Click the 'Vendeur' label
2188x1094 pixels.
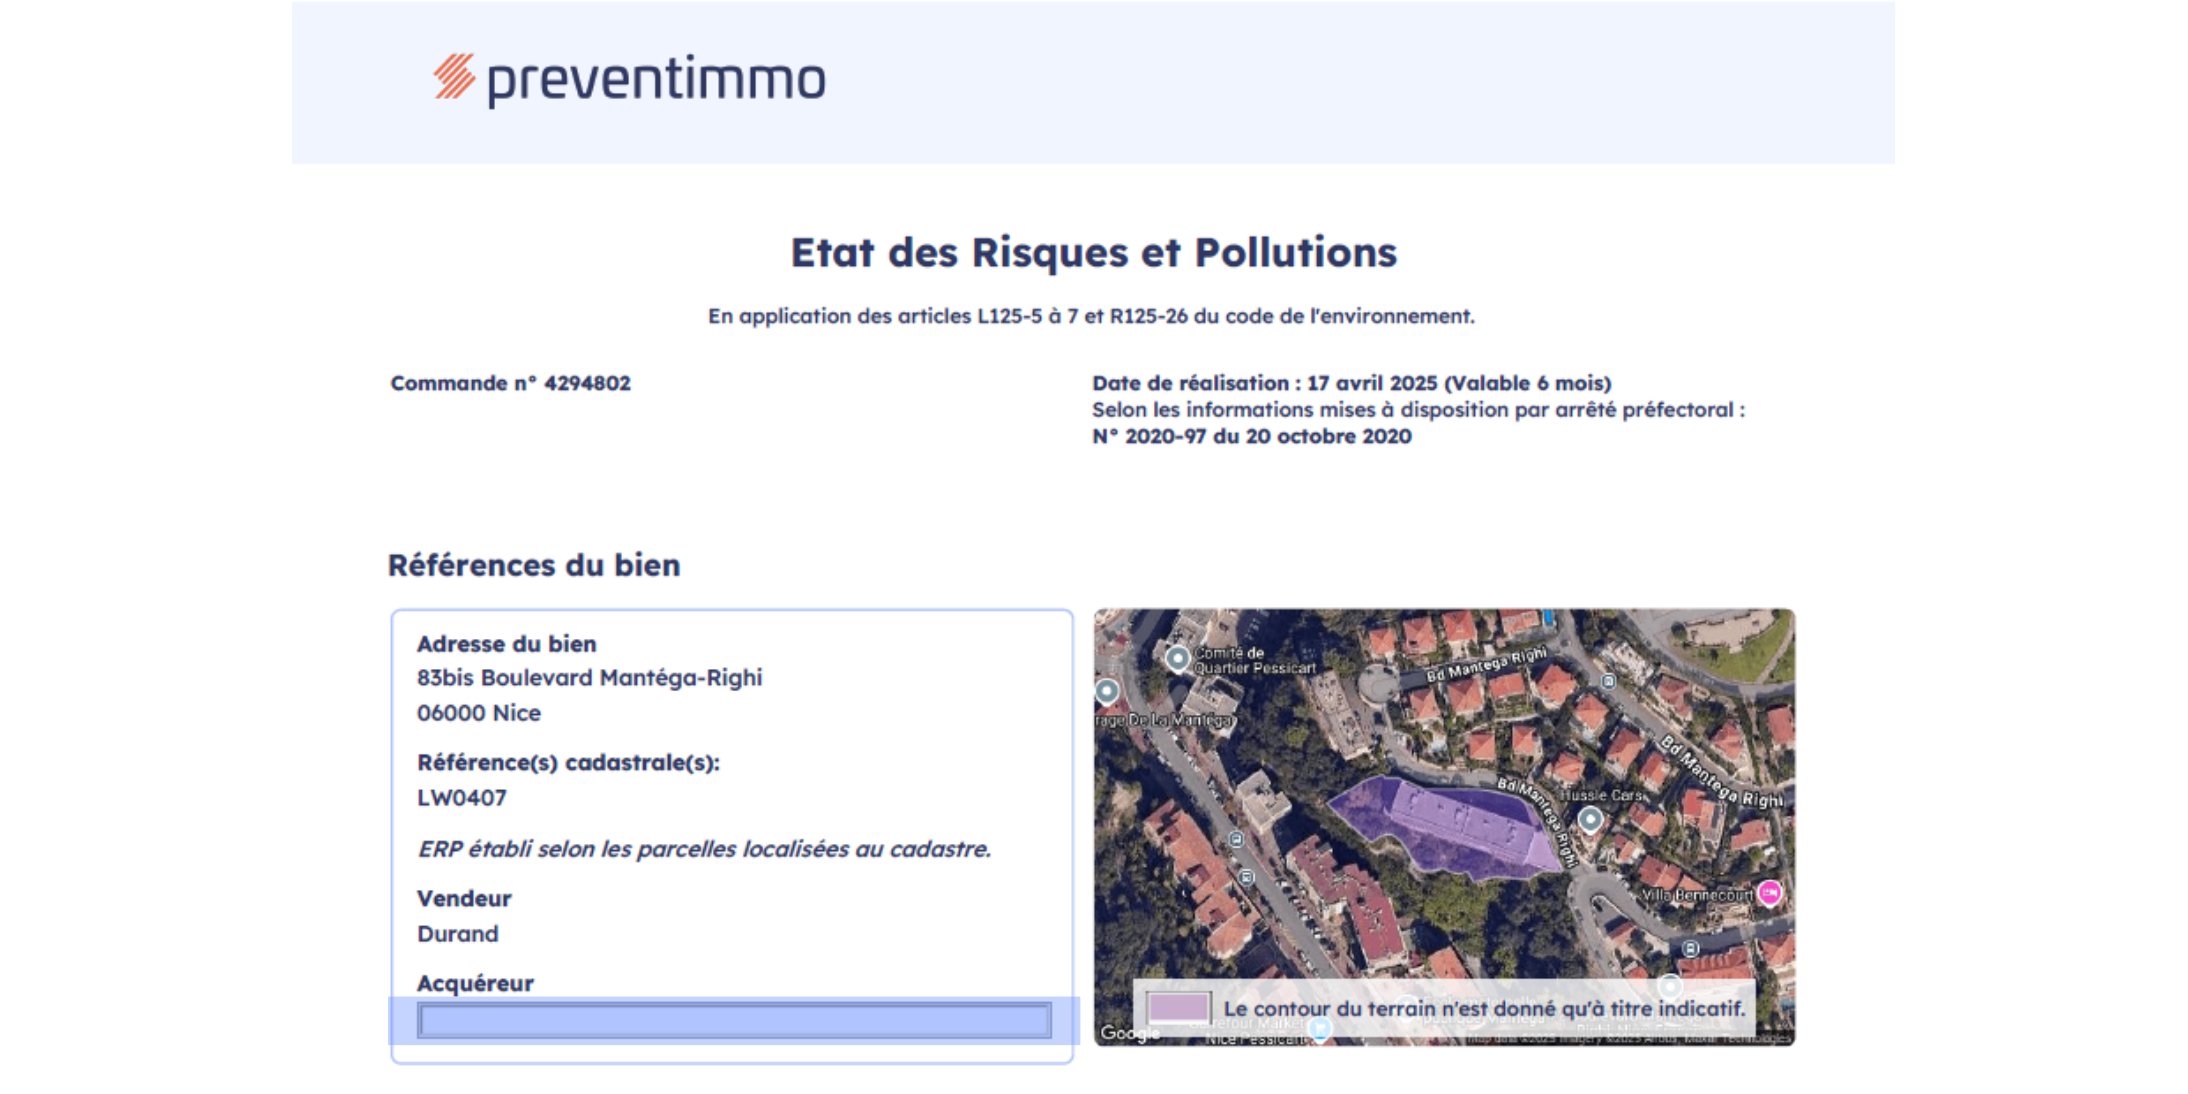464,898
